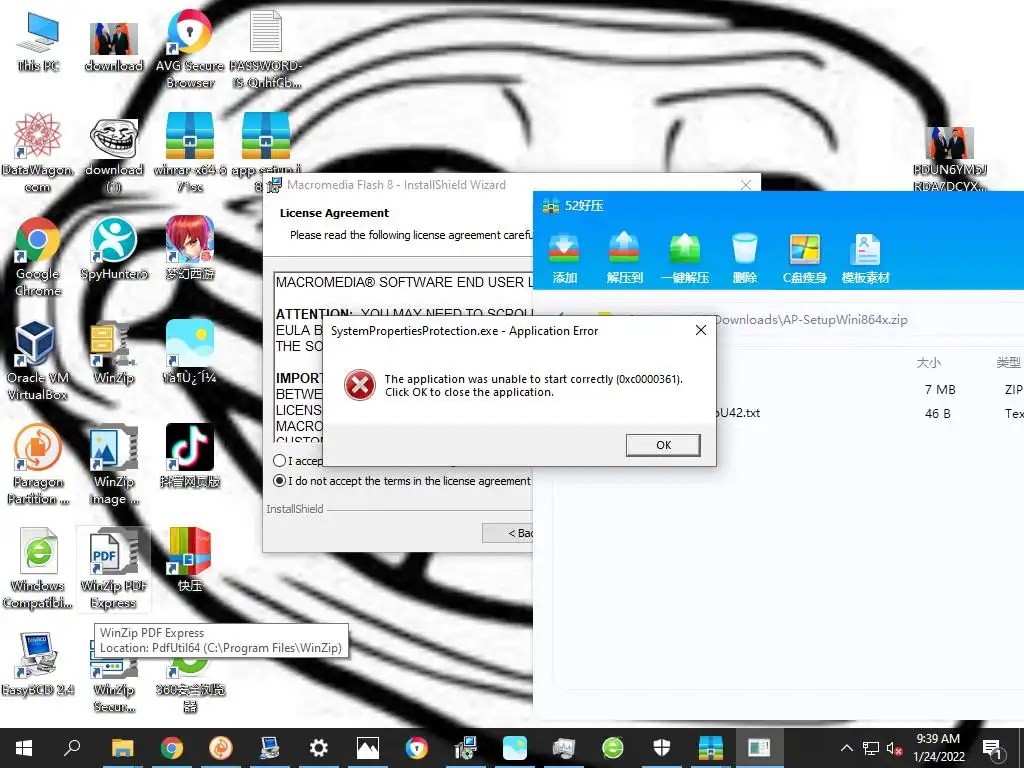Viewport: 1024px width, 768px height.
Task: Click OK in the Application Error dialog
Action: coord(663,445)
